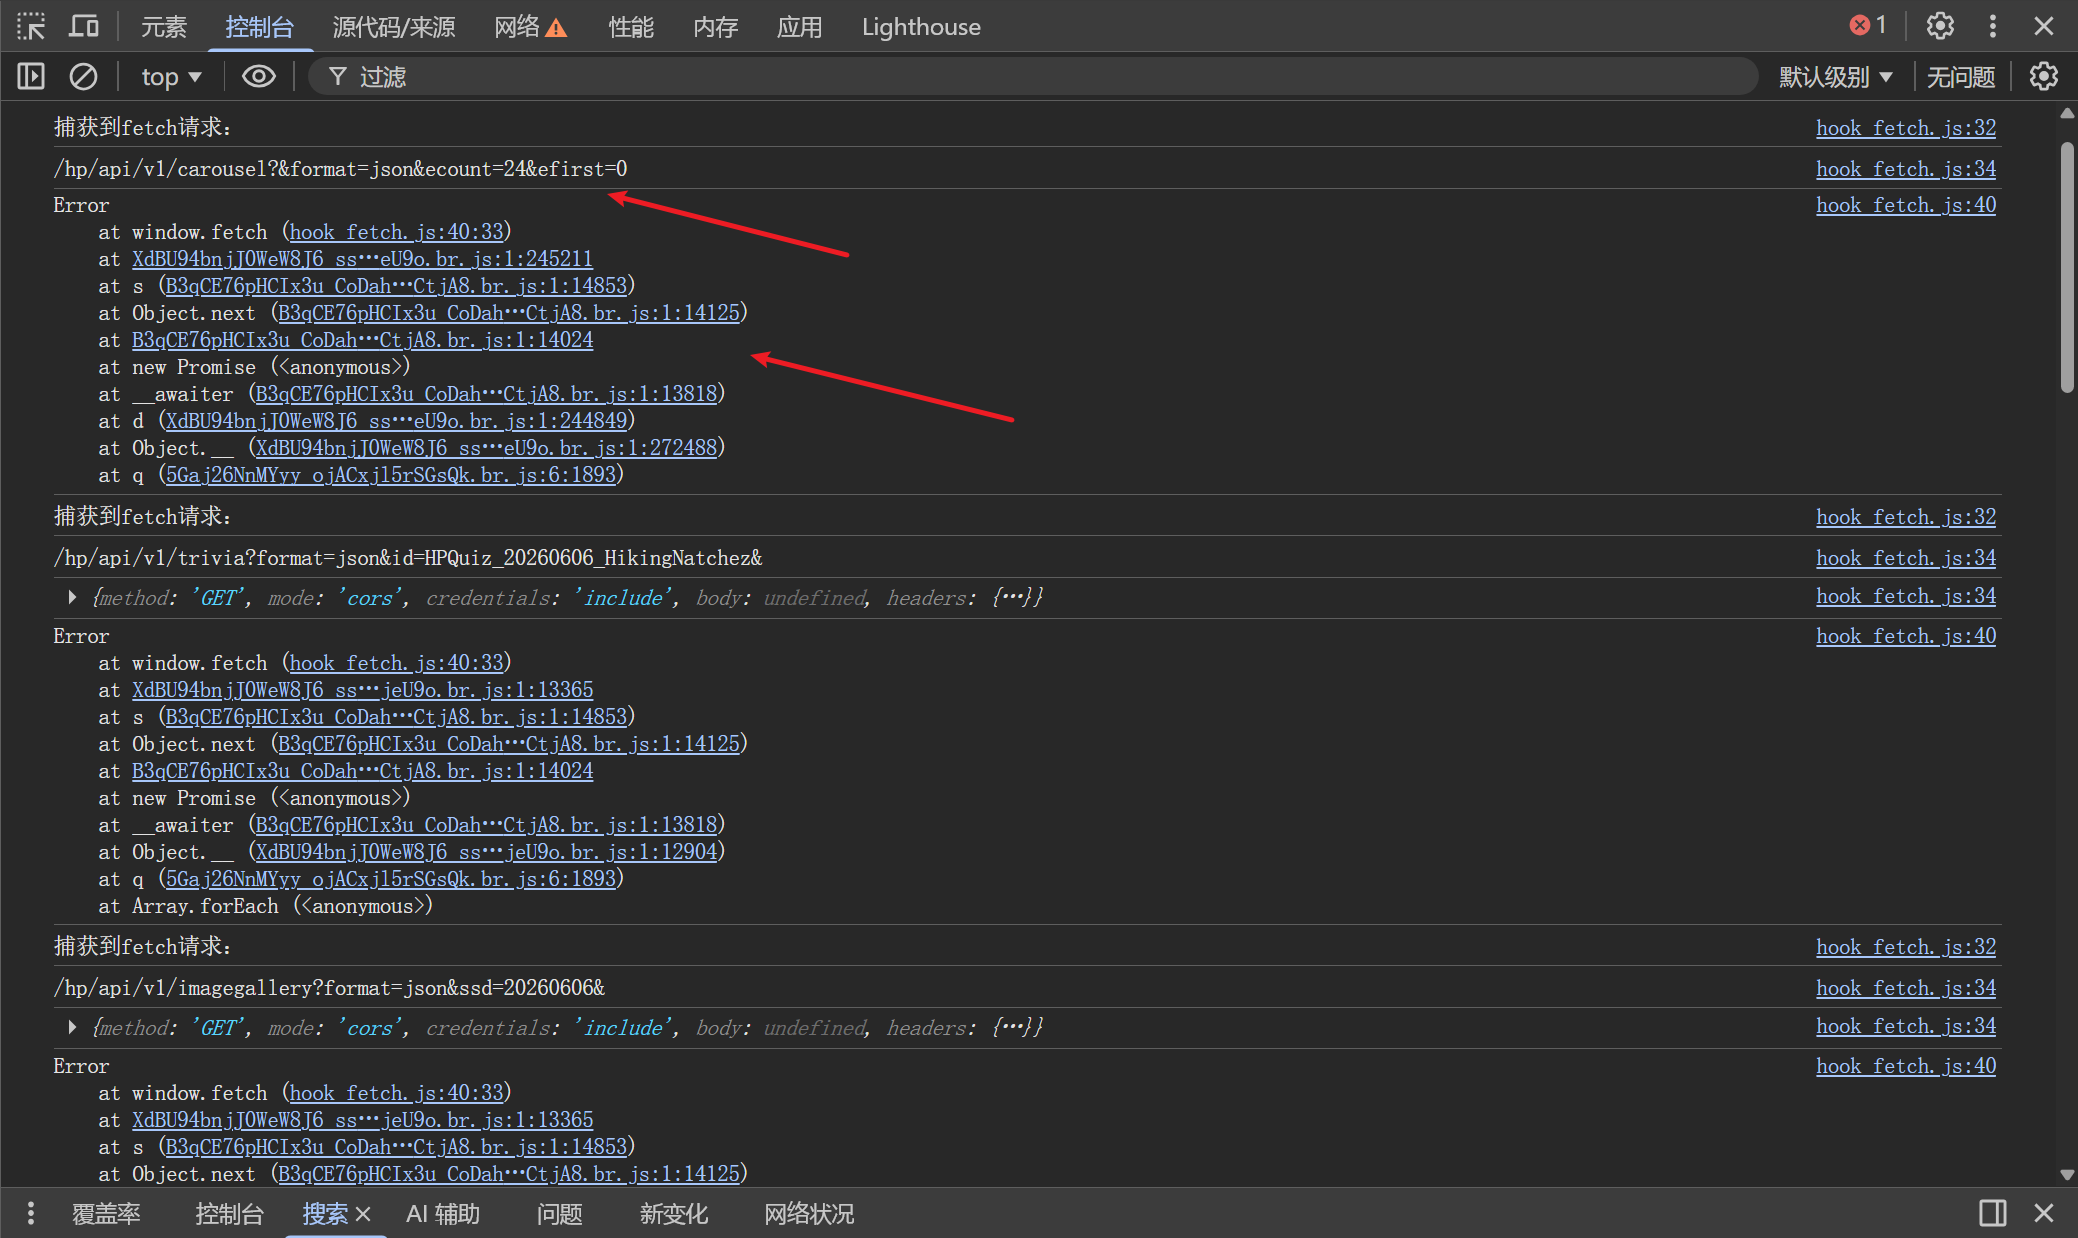Click the red error count badge

coord(1867,26)
